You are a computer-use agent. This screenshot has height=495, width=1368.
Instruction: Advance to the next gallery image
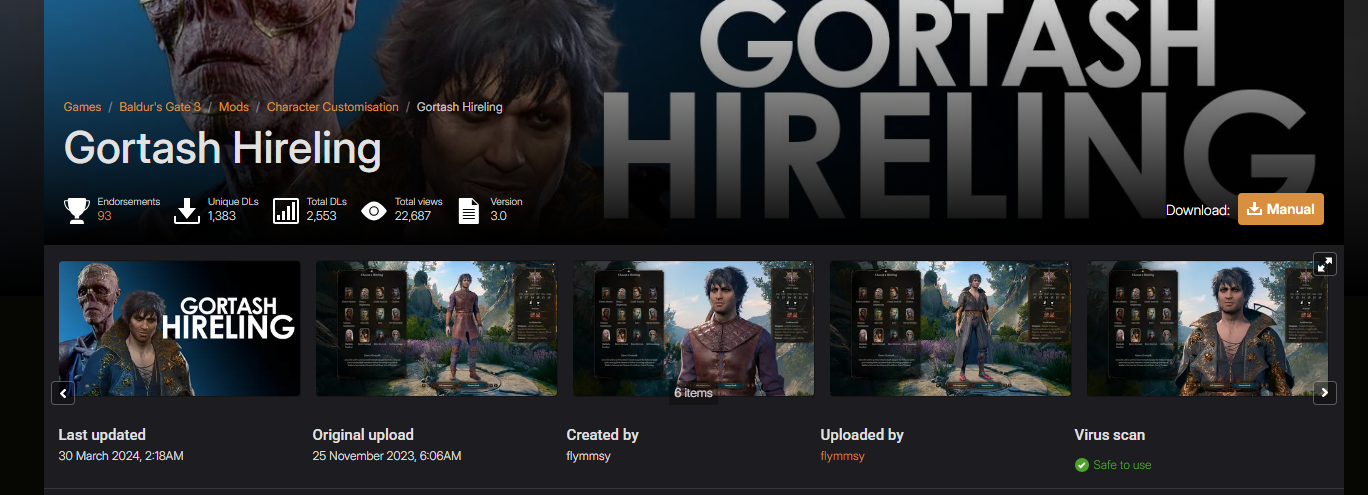tap(1325, 393)
